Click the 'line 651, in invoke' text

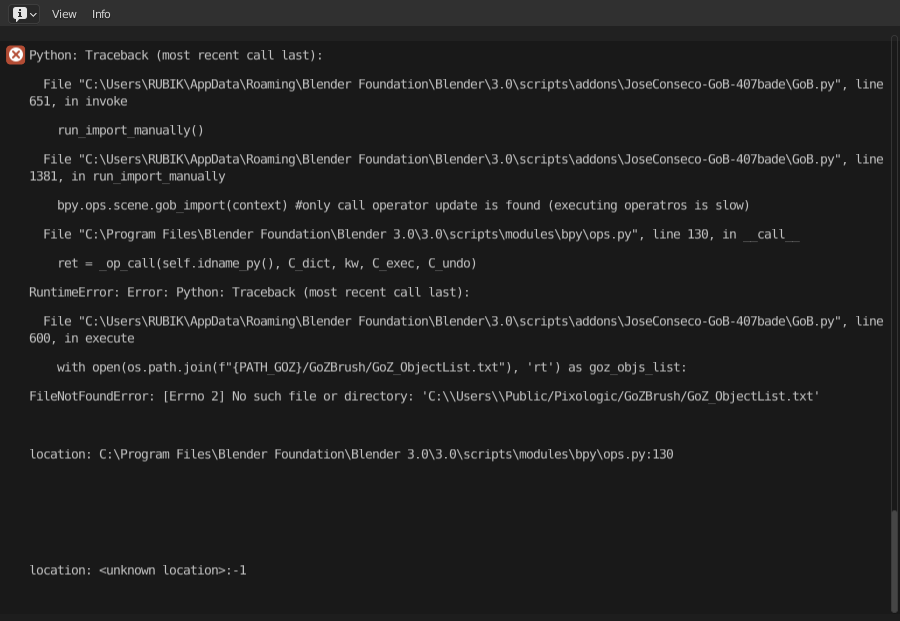78,101
